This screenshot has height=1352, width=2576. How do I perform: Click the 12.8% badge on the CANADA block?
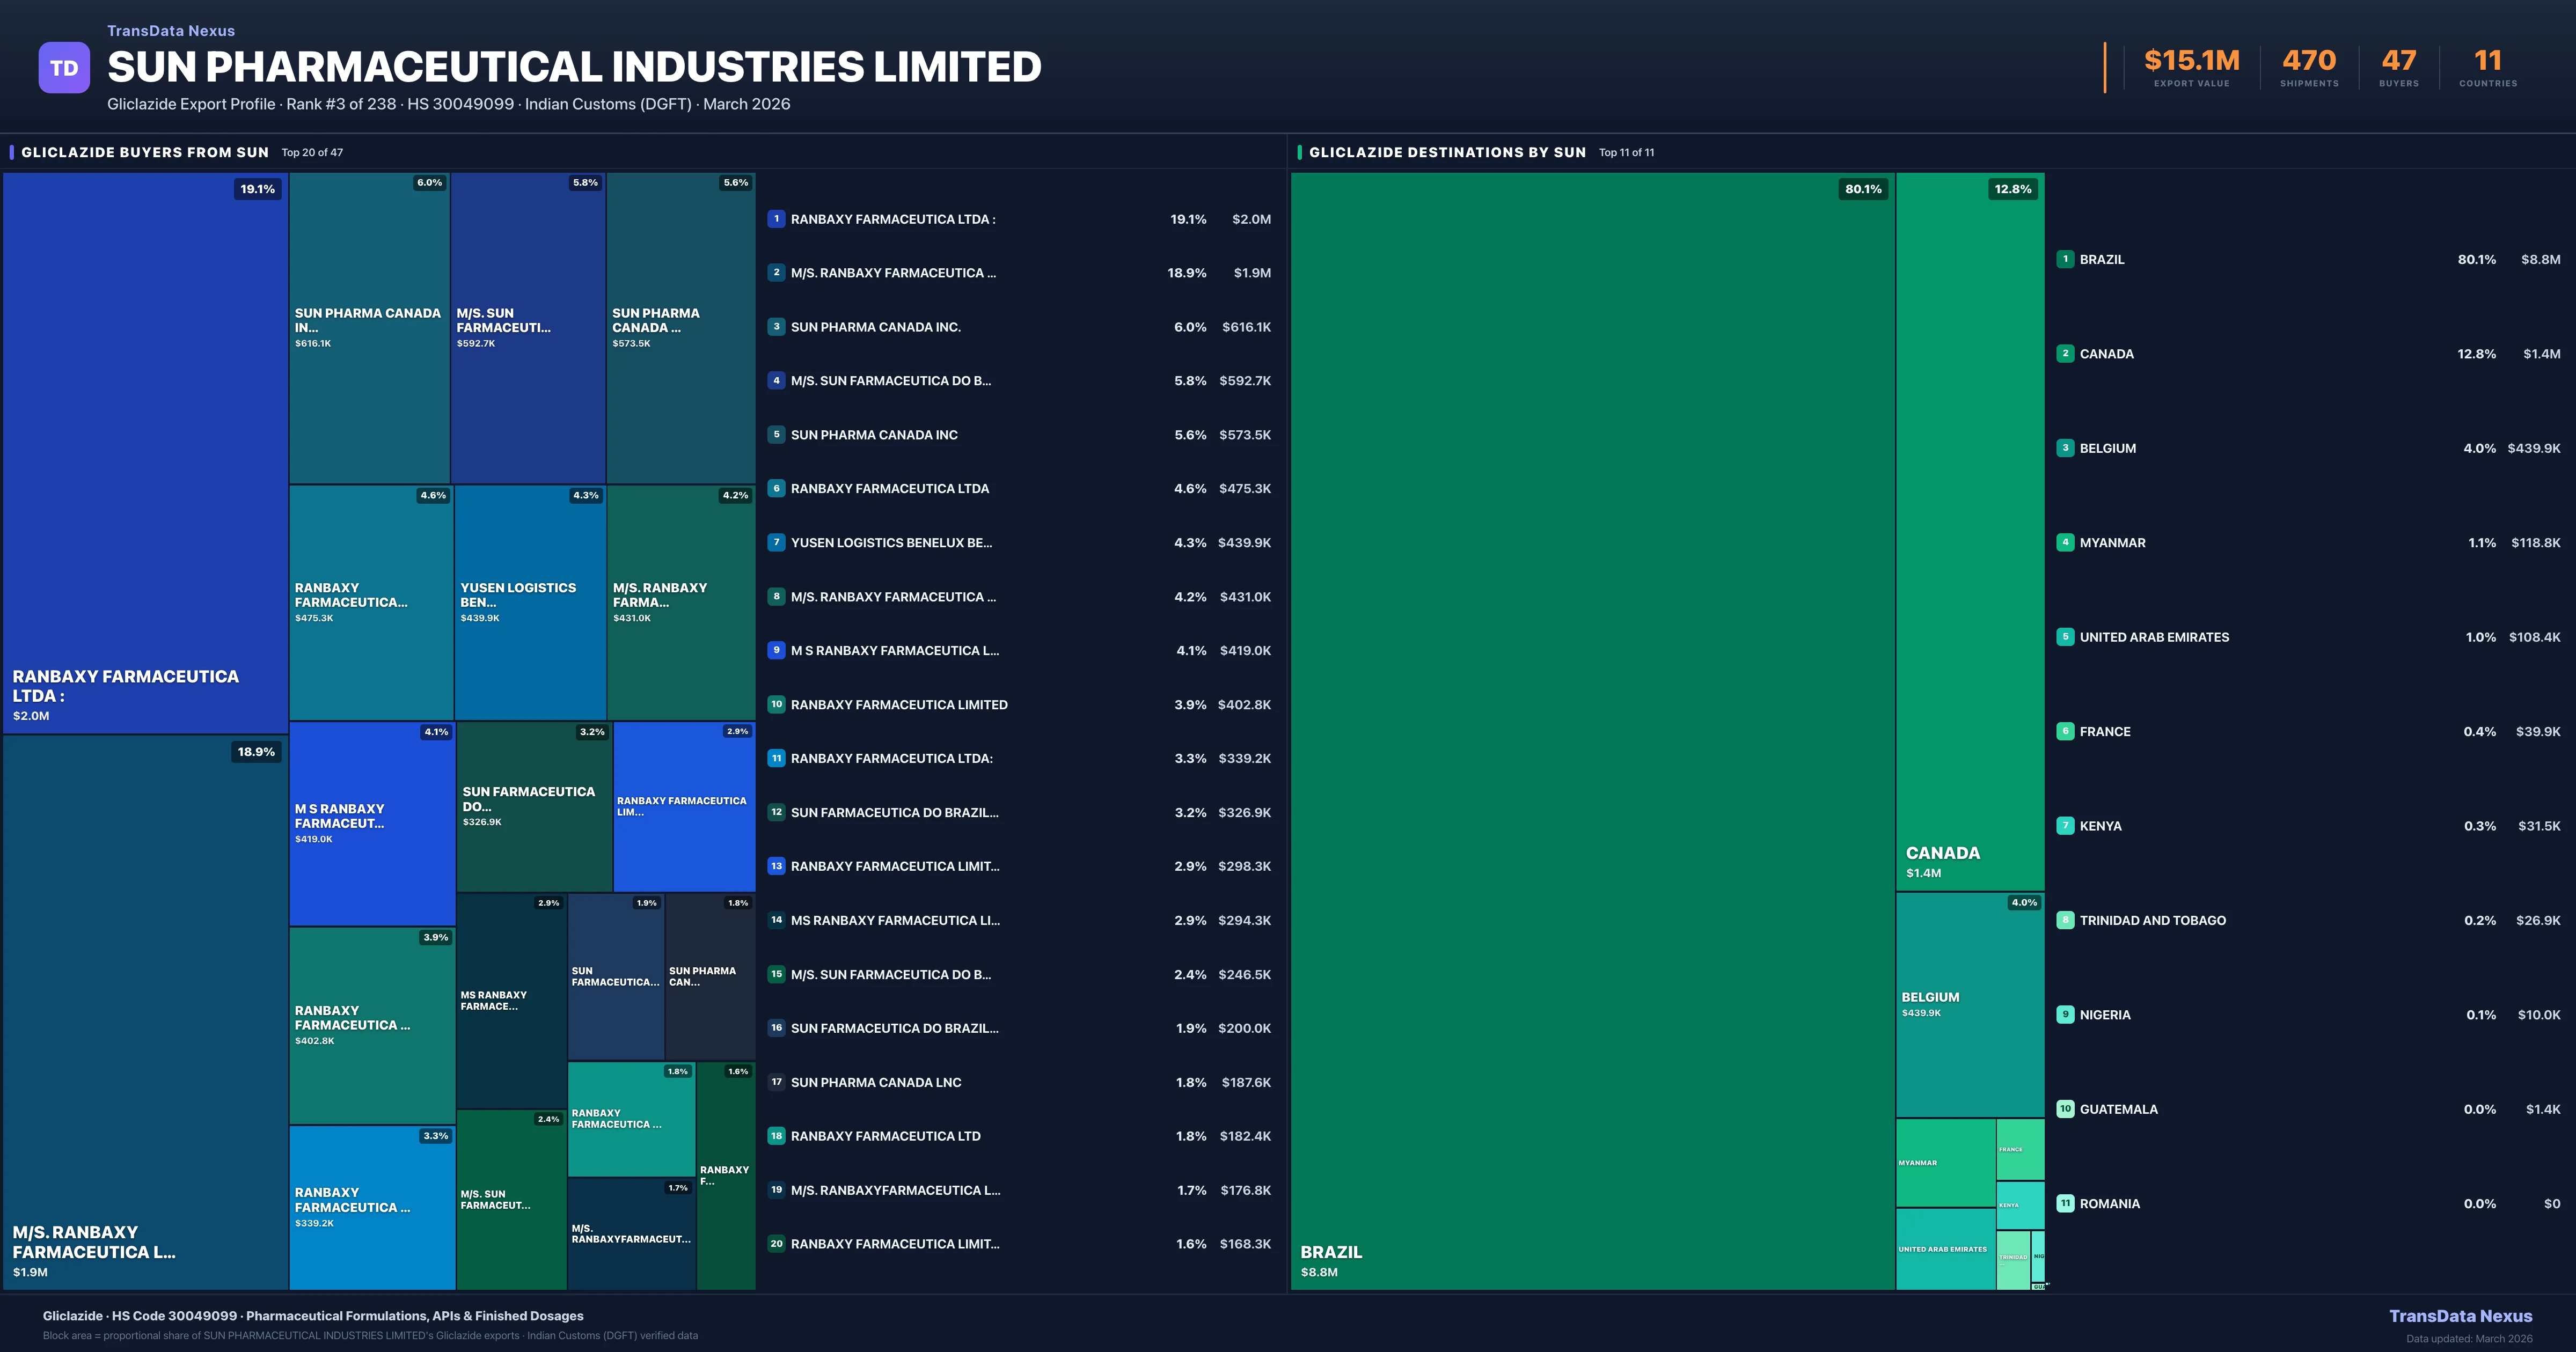click(2011, 188)
